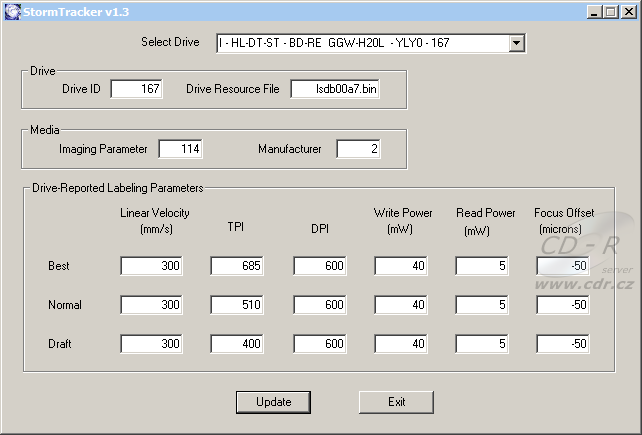Click the Normal TPI field showing 510
642x435 pixels.
tap(236, 305)
